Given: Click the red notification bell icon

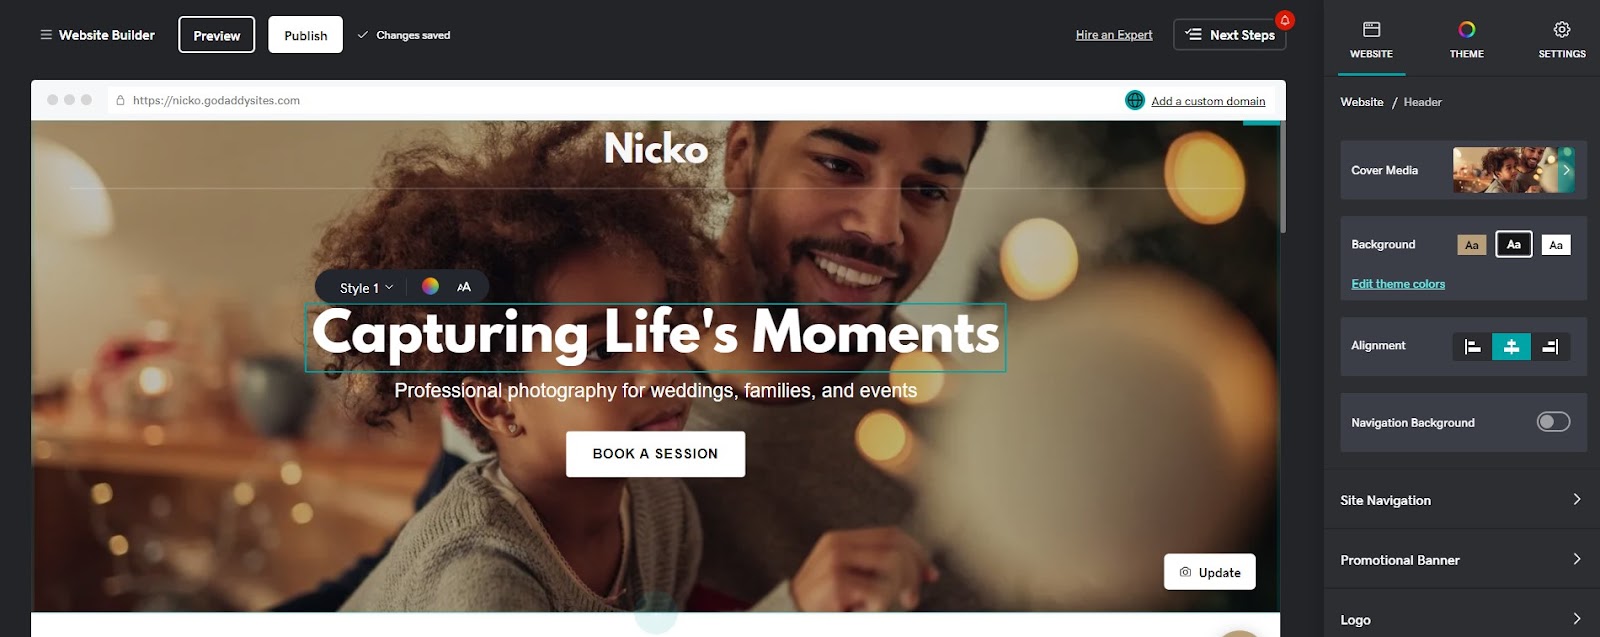Looking at the screenshot, I should click(x=1285, y=20).
